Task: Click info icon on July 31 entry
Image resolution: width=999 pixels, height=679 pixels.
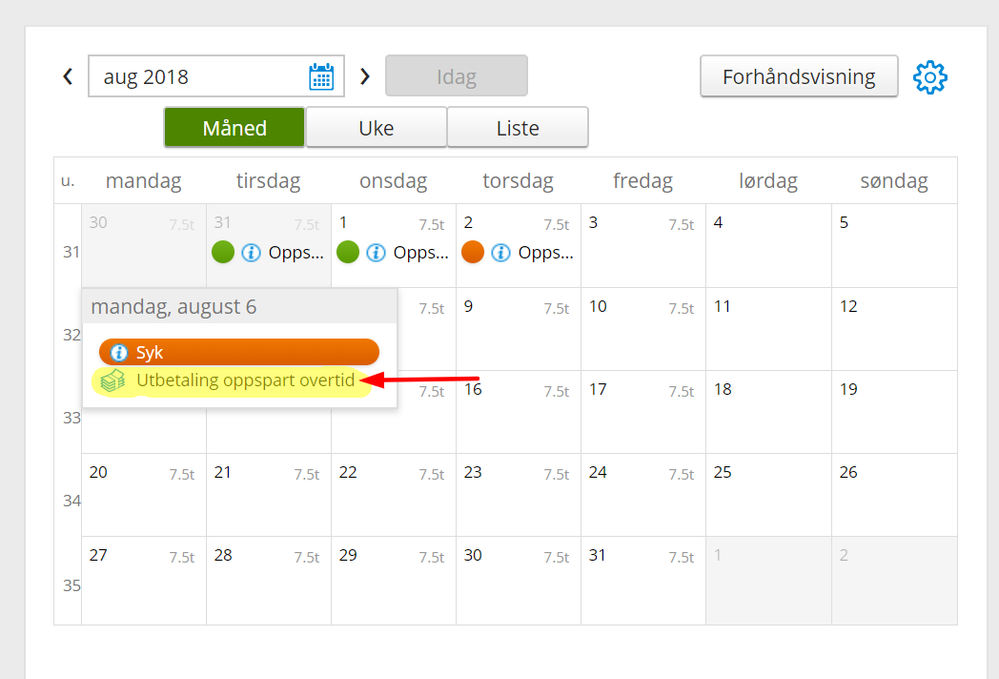Action: (251, 253)
